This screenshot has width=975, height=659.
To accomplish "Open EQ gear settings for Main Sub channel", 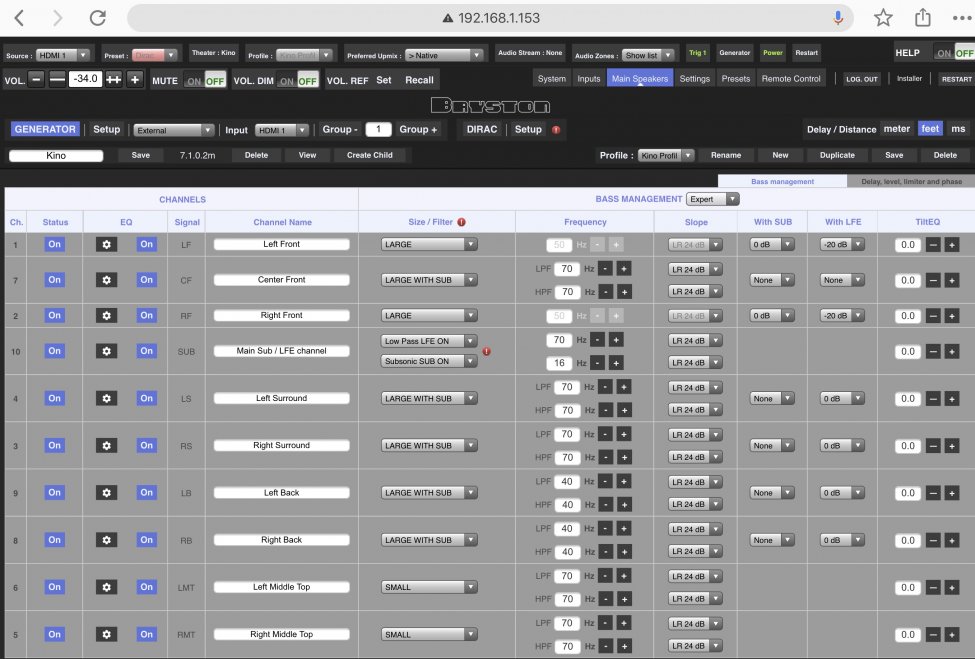I will (107, 351).
